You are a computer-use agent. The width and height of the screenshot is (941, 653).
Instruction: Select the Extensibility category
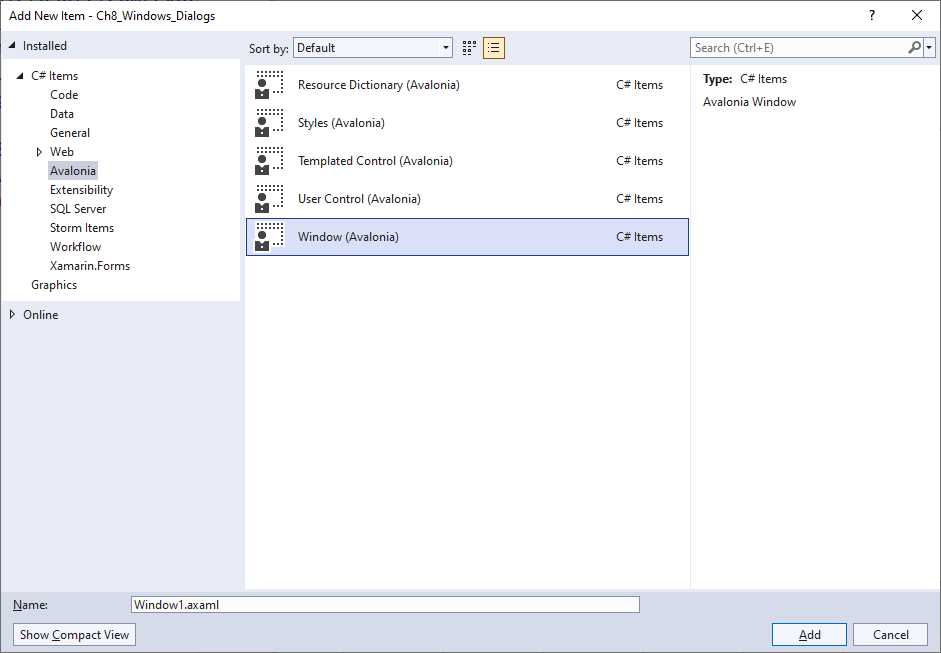click(82, 190)
